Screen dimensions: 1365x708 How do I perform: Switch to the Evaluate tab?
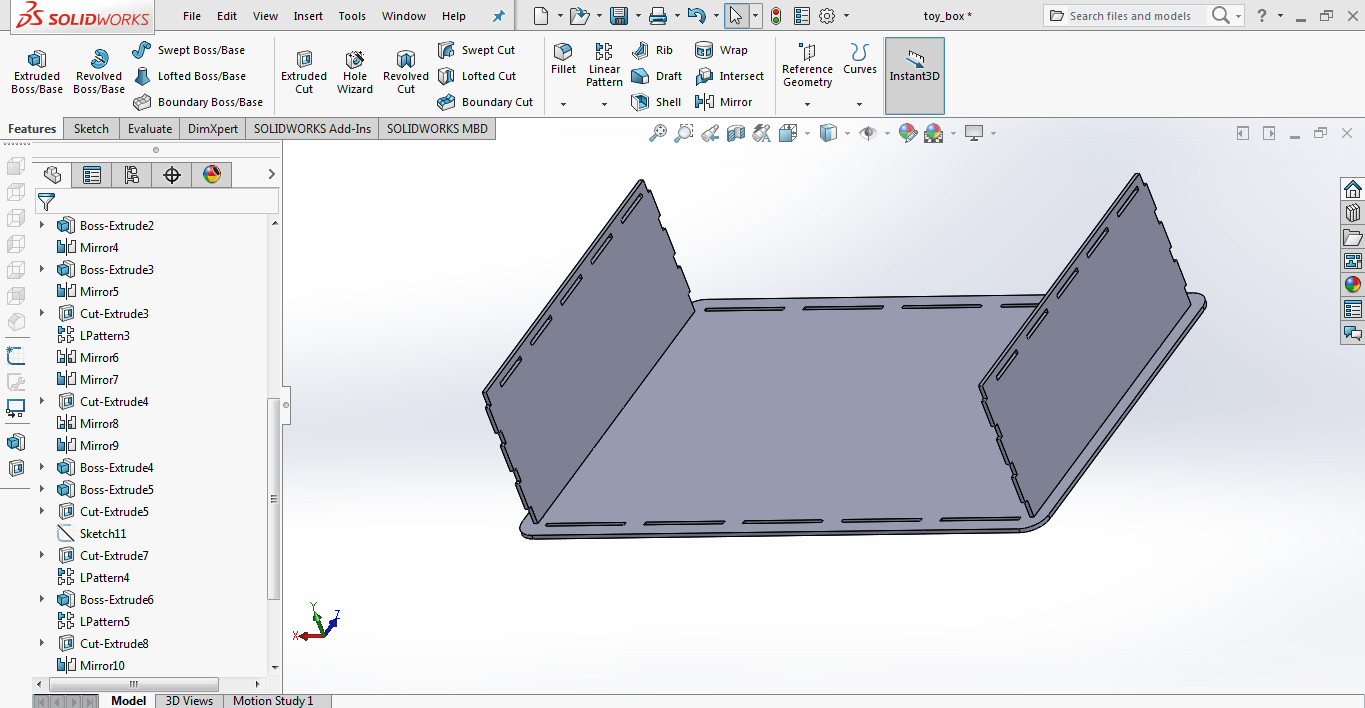coord(150,129)
